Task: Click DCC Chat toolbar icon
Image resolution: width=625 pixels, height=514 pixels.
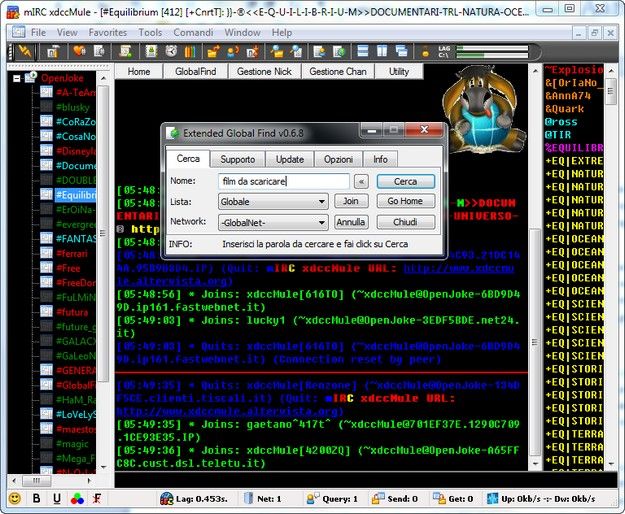Action: click(233, 51)
